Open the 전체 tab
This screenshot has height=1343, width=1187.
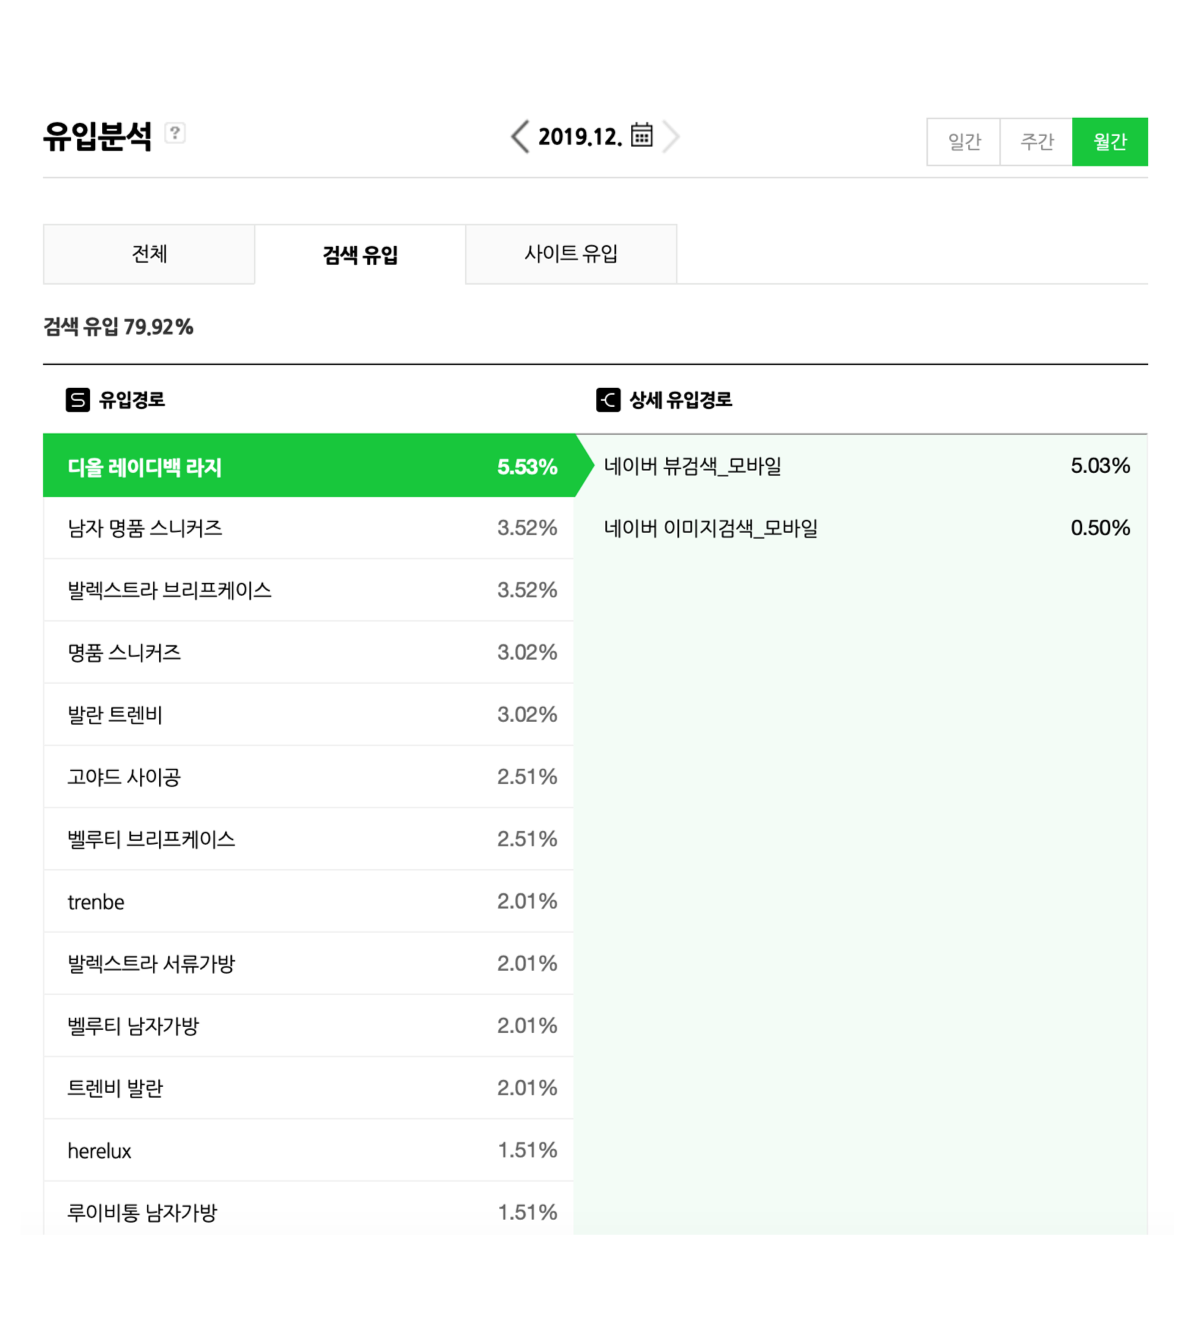[149, 254]
